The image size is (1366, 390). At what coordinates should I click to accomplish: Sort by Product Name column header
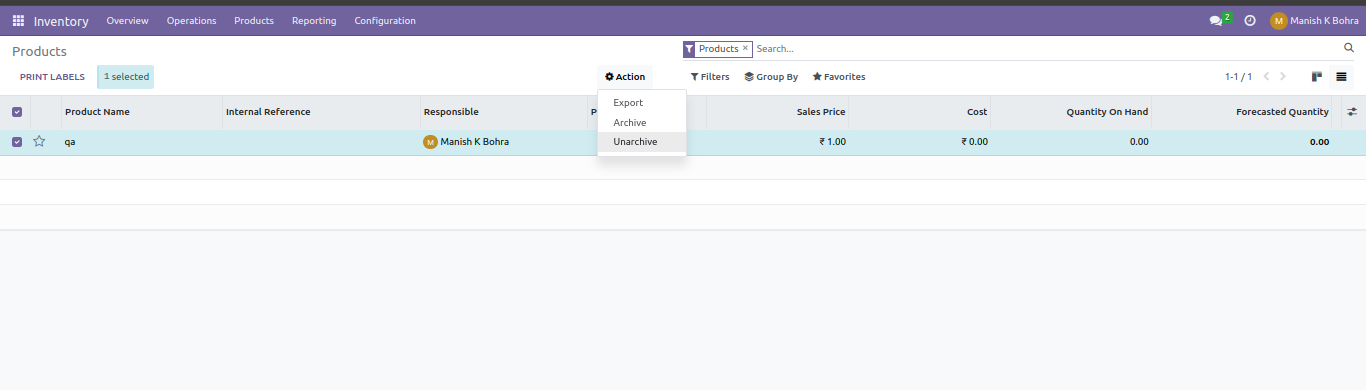click(x=97, y=112)
